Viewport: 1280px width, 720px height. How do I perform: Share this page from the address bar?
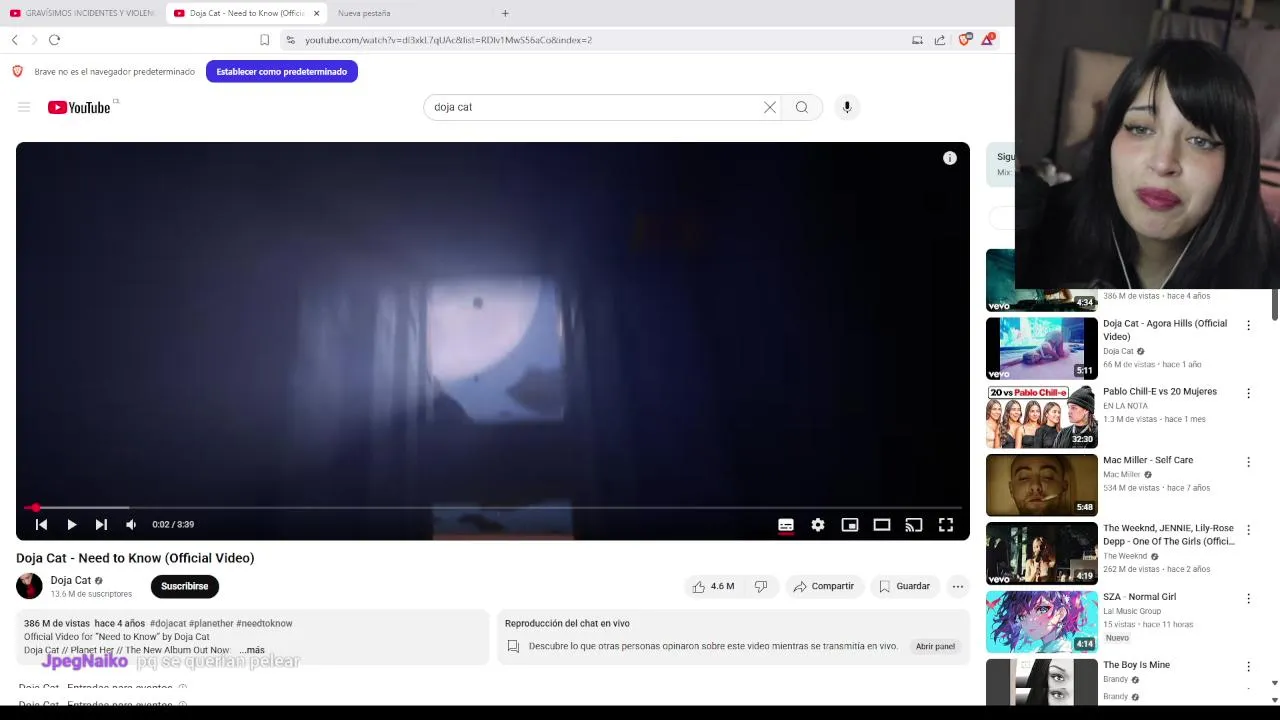(940, 40)
